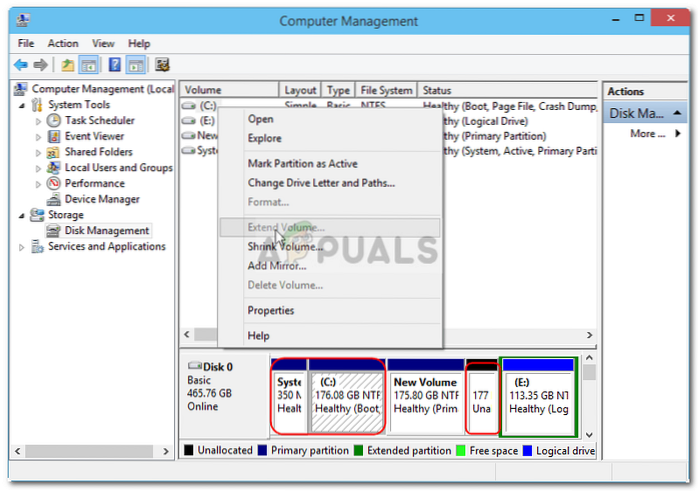Click the Forward arrow in the toolbar
This screenshot has height=491, width=698.
[40, 65]
